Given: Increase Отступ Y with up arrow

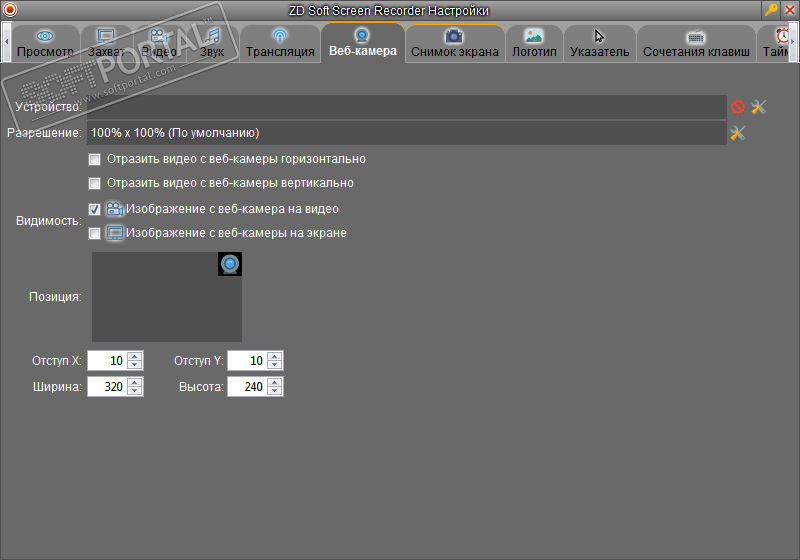Looking at the screenshot, I should coord(274,357).
